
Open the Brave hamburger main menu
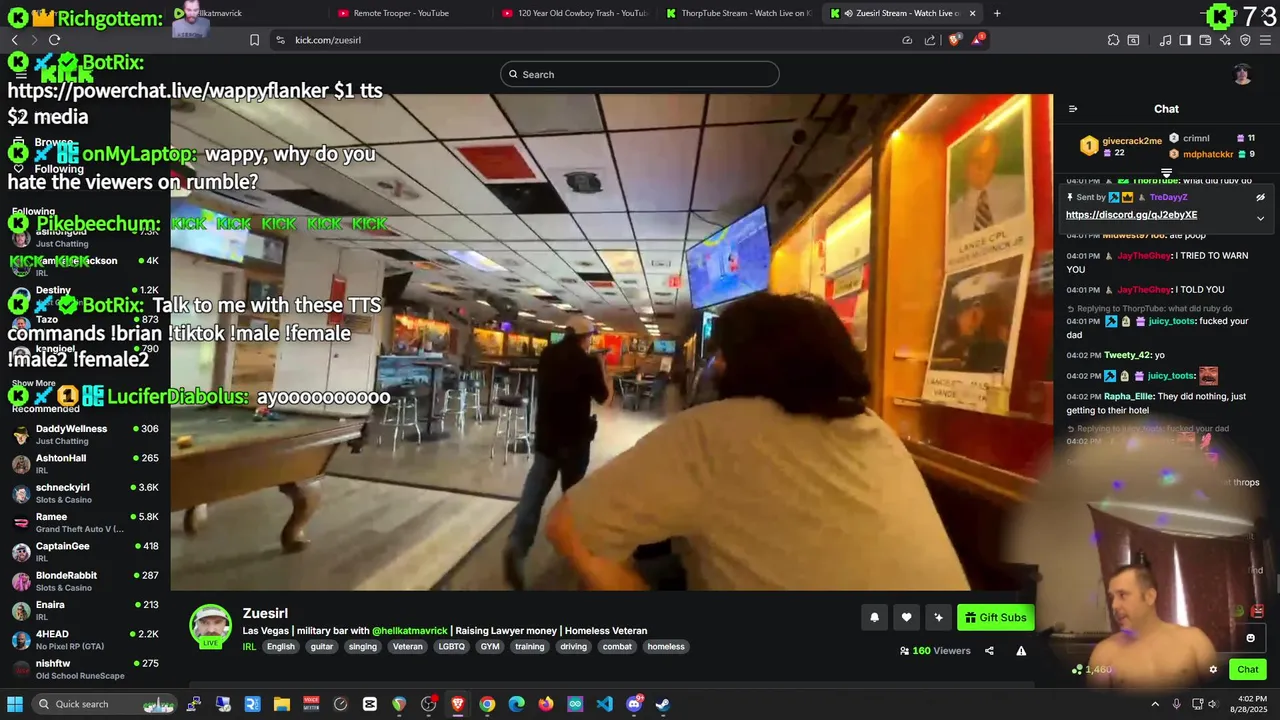[x=1266, y=40]
